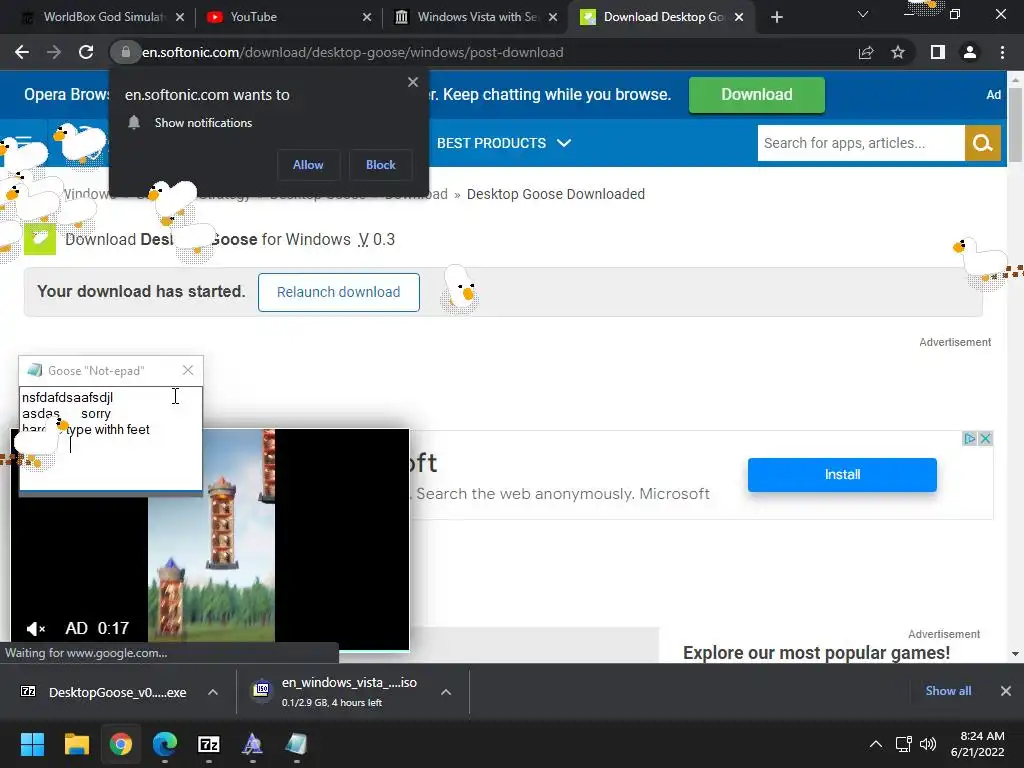The image size is (1024, 768).
Task: Open Microsoft Edge from taskbar
Action: pos(165,744)
